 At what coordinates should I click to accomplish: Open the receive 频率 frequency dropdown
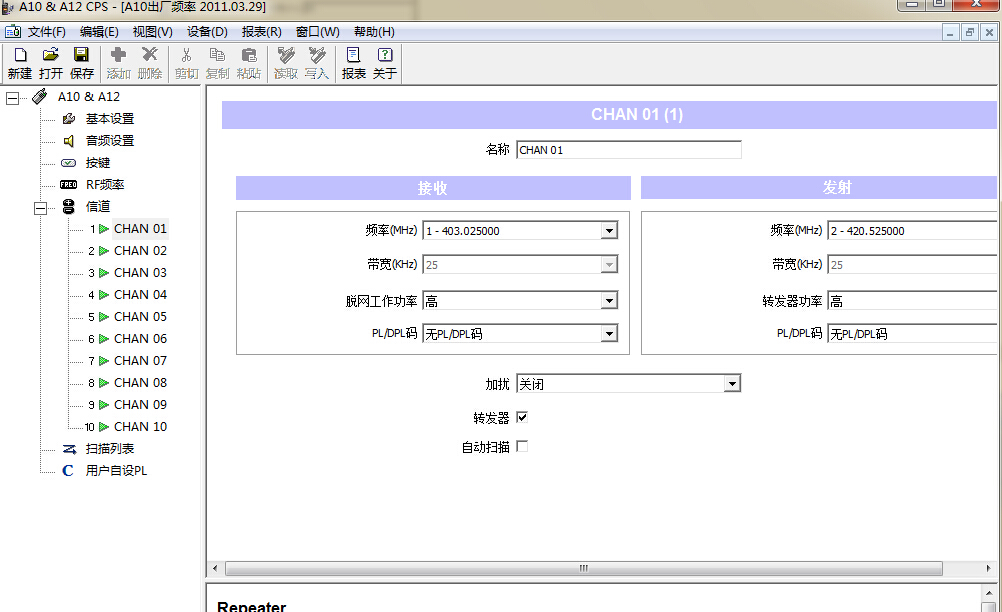pos(609,231)
